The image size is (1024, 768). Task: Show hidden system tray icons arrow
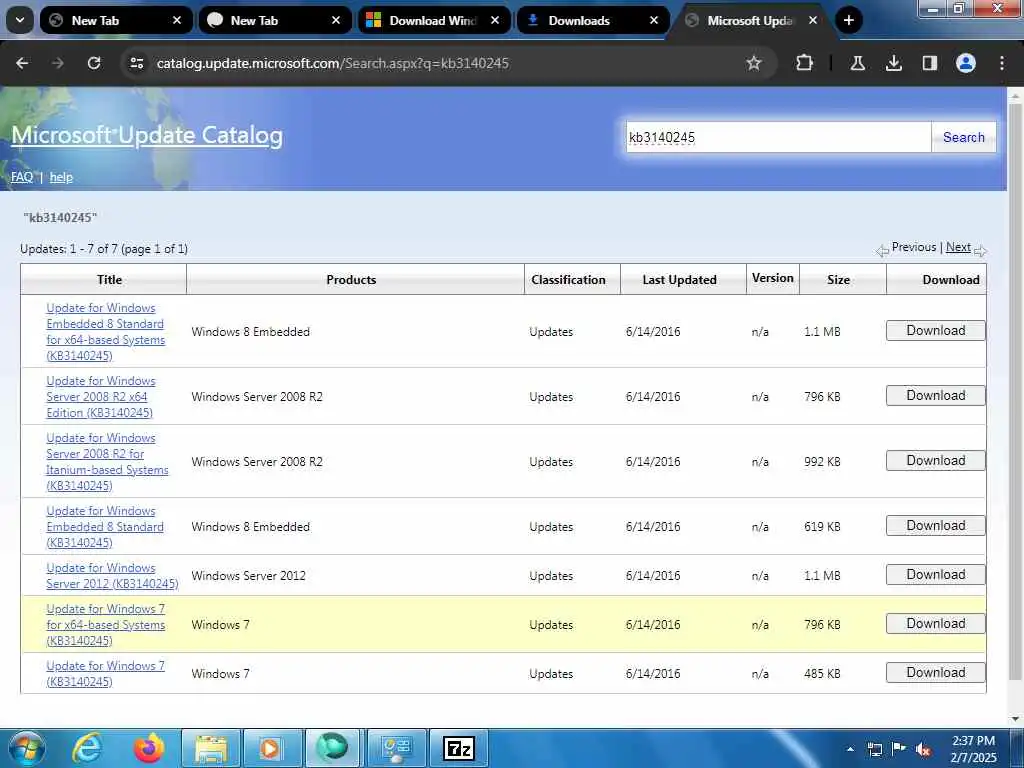850,749
